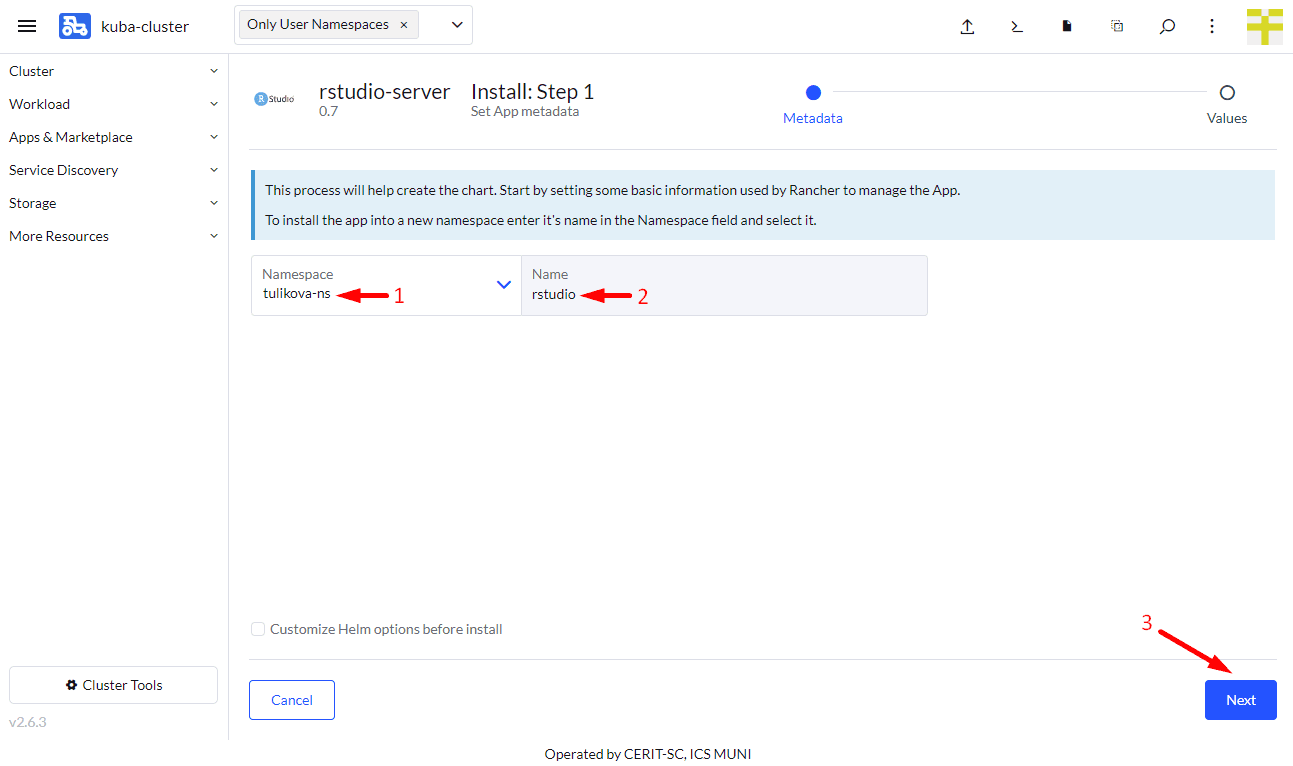The height and width of the screenshot is (766, 1293).
Task: Click the kuba-cluster logo icon
Action: [75, 26]
